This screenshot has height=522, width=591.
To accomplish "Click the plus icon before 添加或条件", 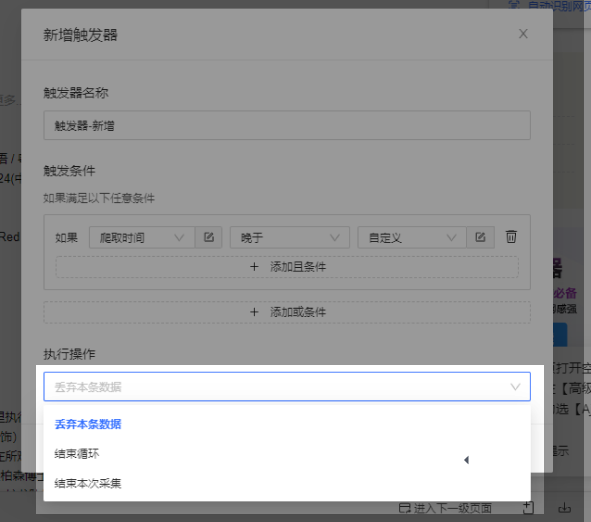I will (254, 312).
